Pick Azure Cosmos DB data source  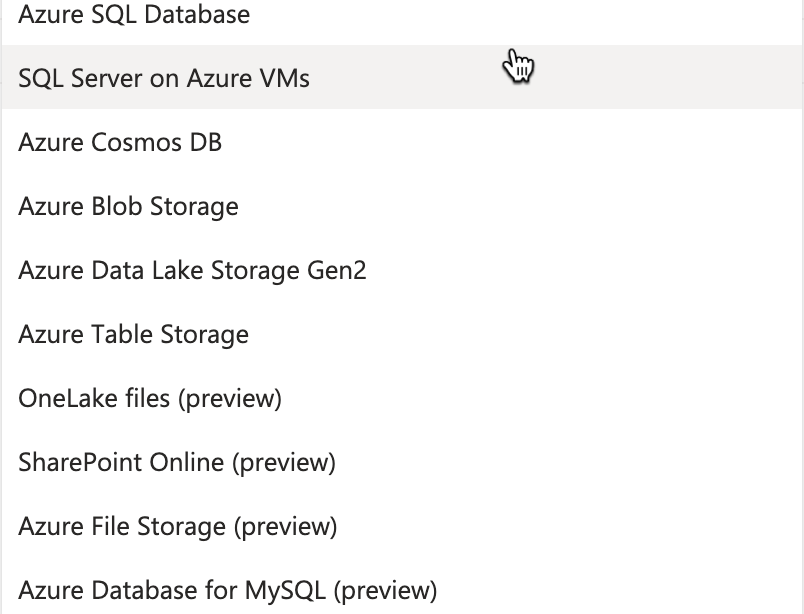point(402,141)
